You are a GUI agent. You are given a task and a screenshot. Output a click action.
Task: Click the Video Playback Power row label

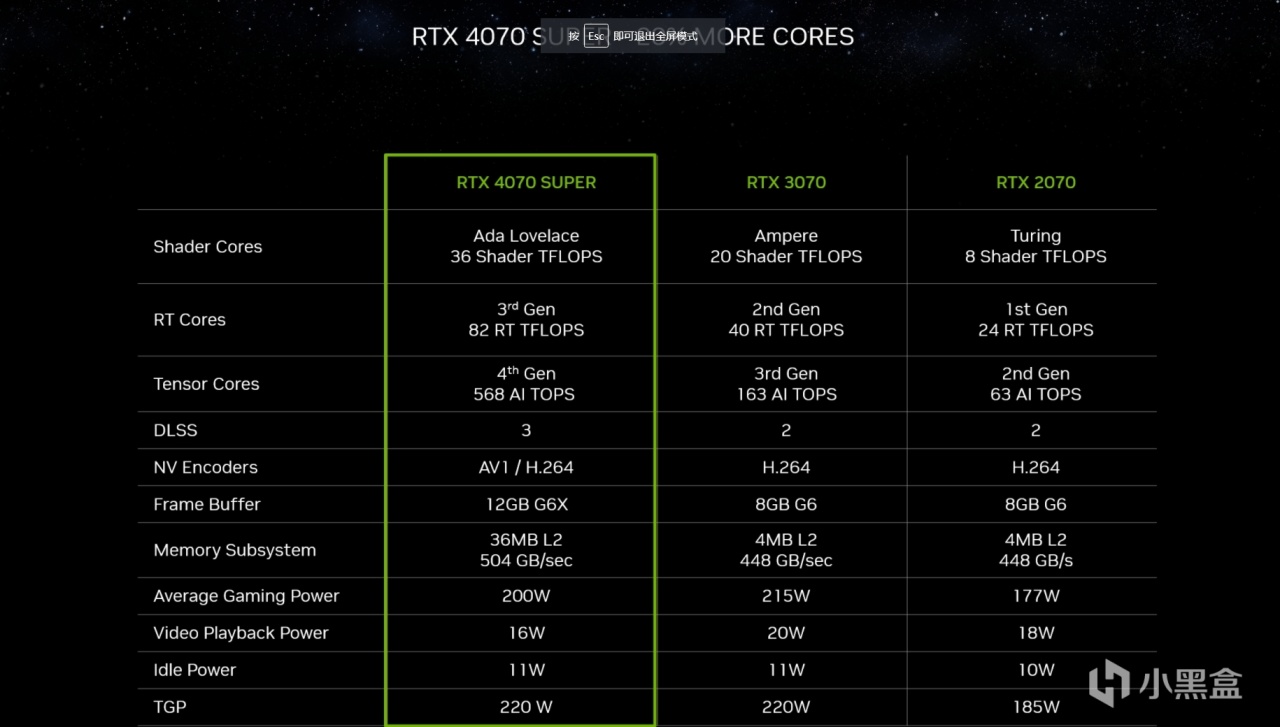(x=241, y=633)
